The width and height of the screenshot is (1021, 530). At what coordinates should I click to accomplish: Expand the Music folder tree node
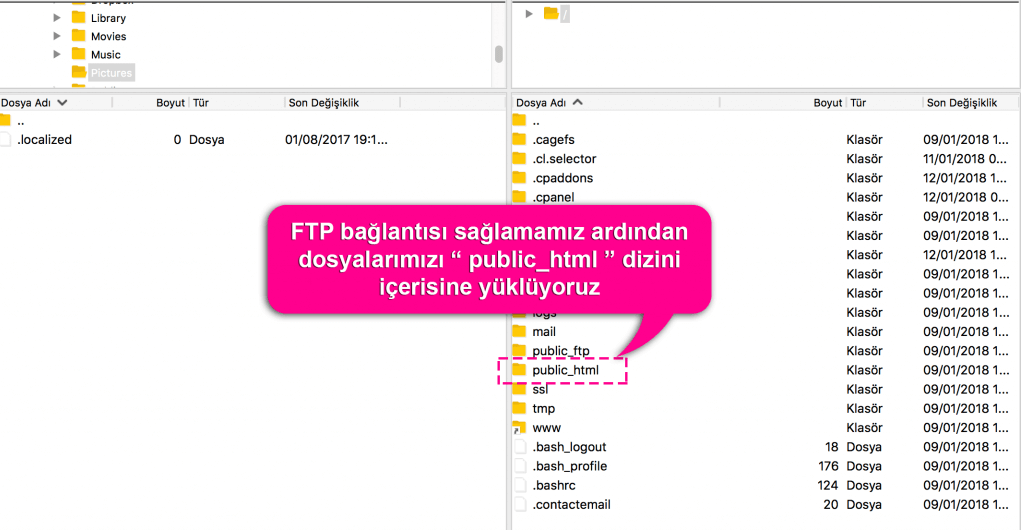coord(57,55)
